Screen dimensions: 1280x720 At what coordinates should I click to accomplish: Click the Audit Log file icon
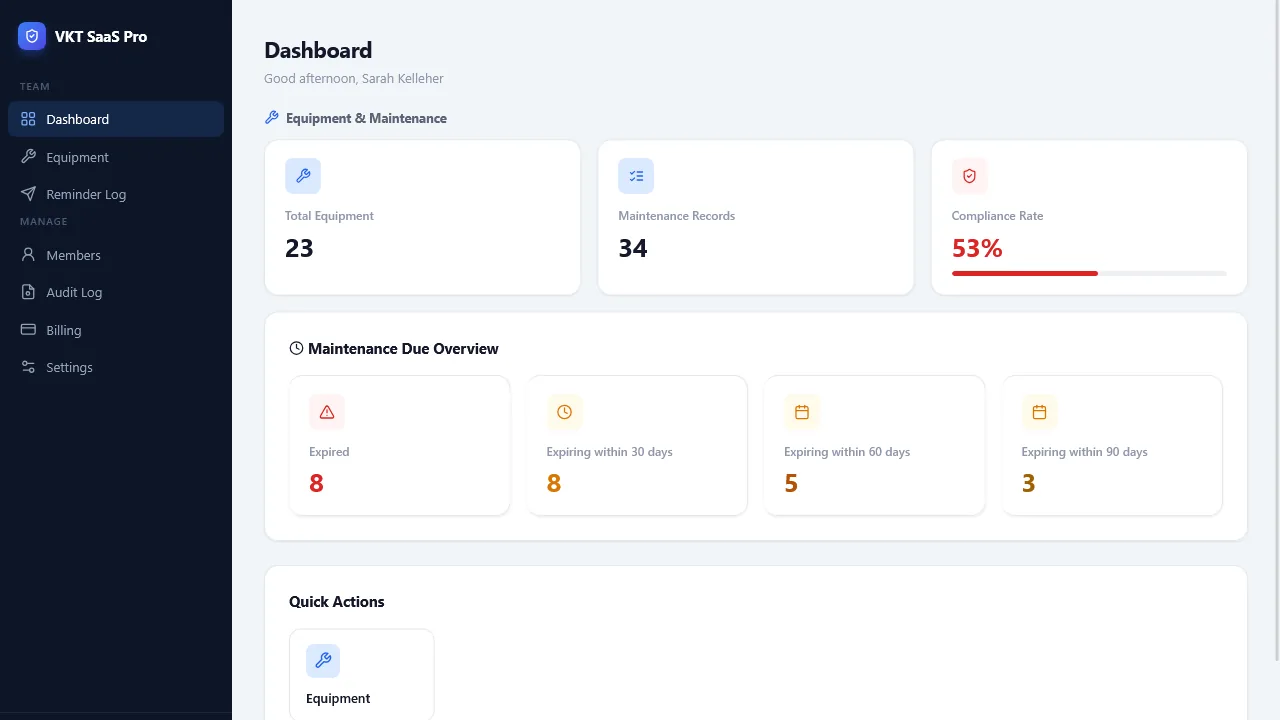point(28,292)
